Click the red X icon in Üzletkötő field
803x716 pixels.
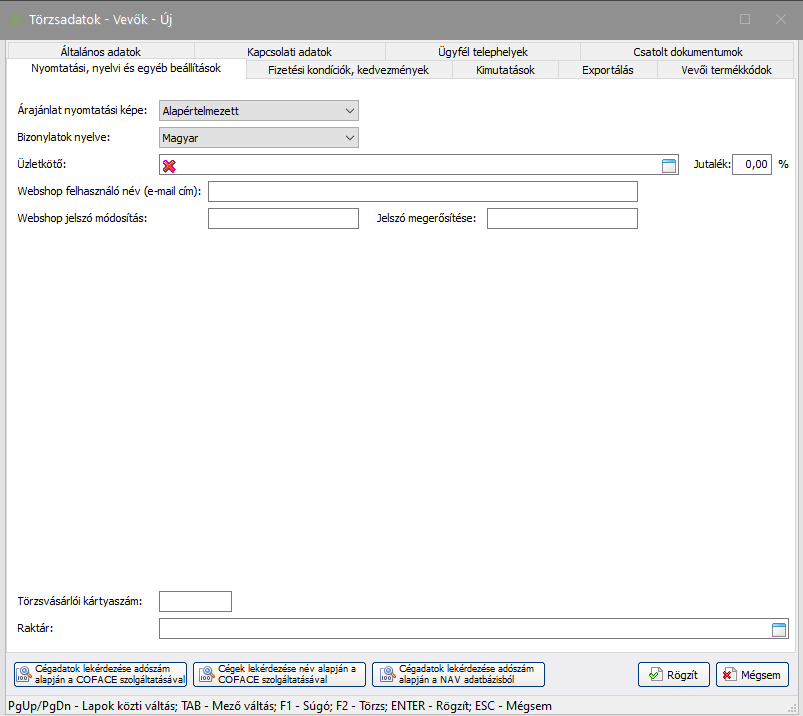169,166
